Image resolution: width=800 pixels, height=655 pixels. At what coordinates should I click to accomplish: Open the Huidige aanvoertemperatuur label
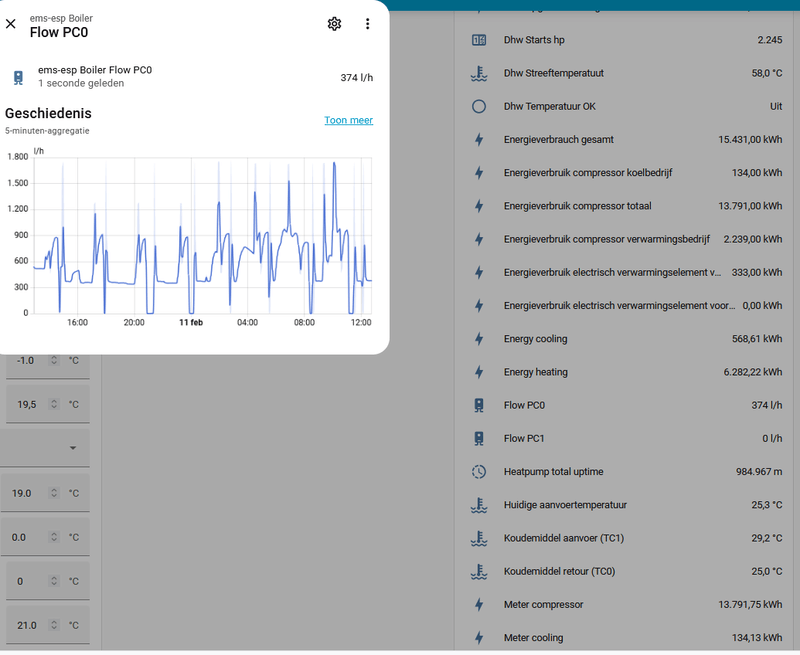coord(565,505)
